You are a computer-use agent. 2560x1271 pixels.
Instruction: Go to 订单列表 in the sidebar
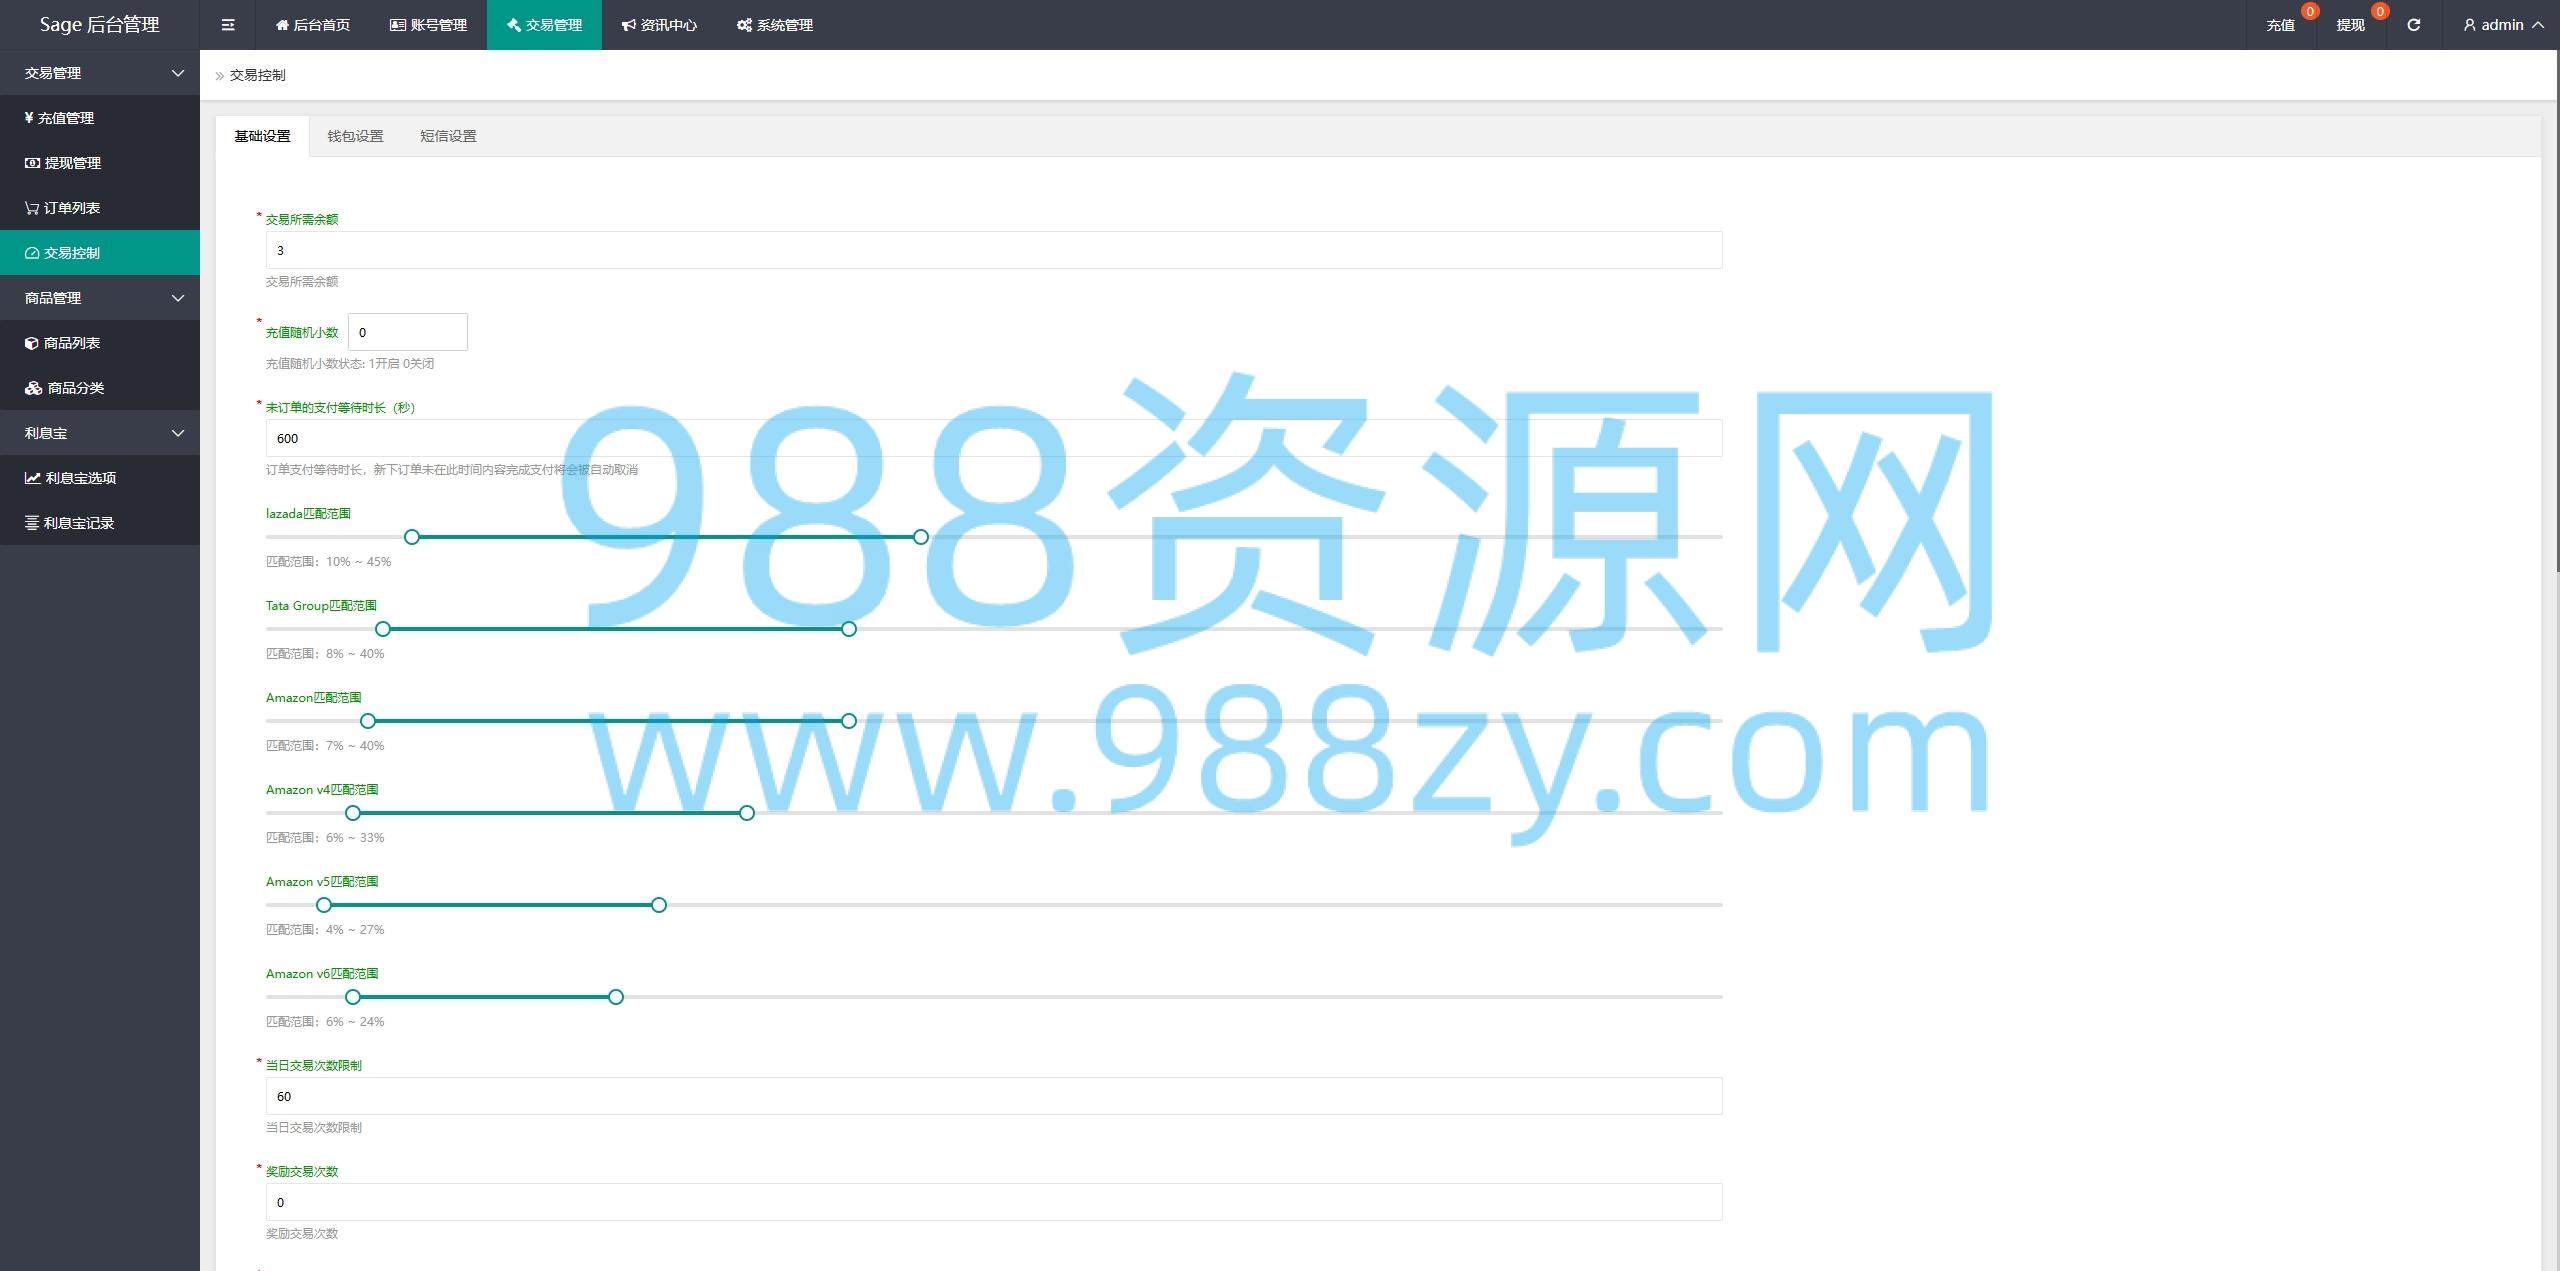(x=71, y=208)
